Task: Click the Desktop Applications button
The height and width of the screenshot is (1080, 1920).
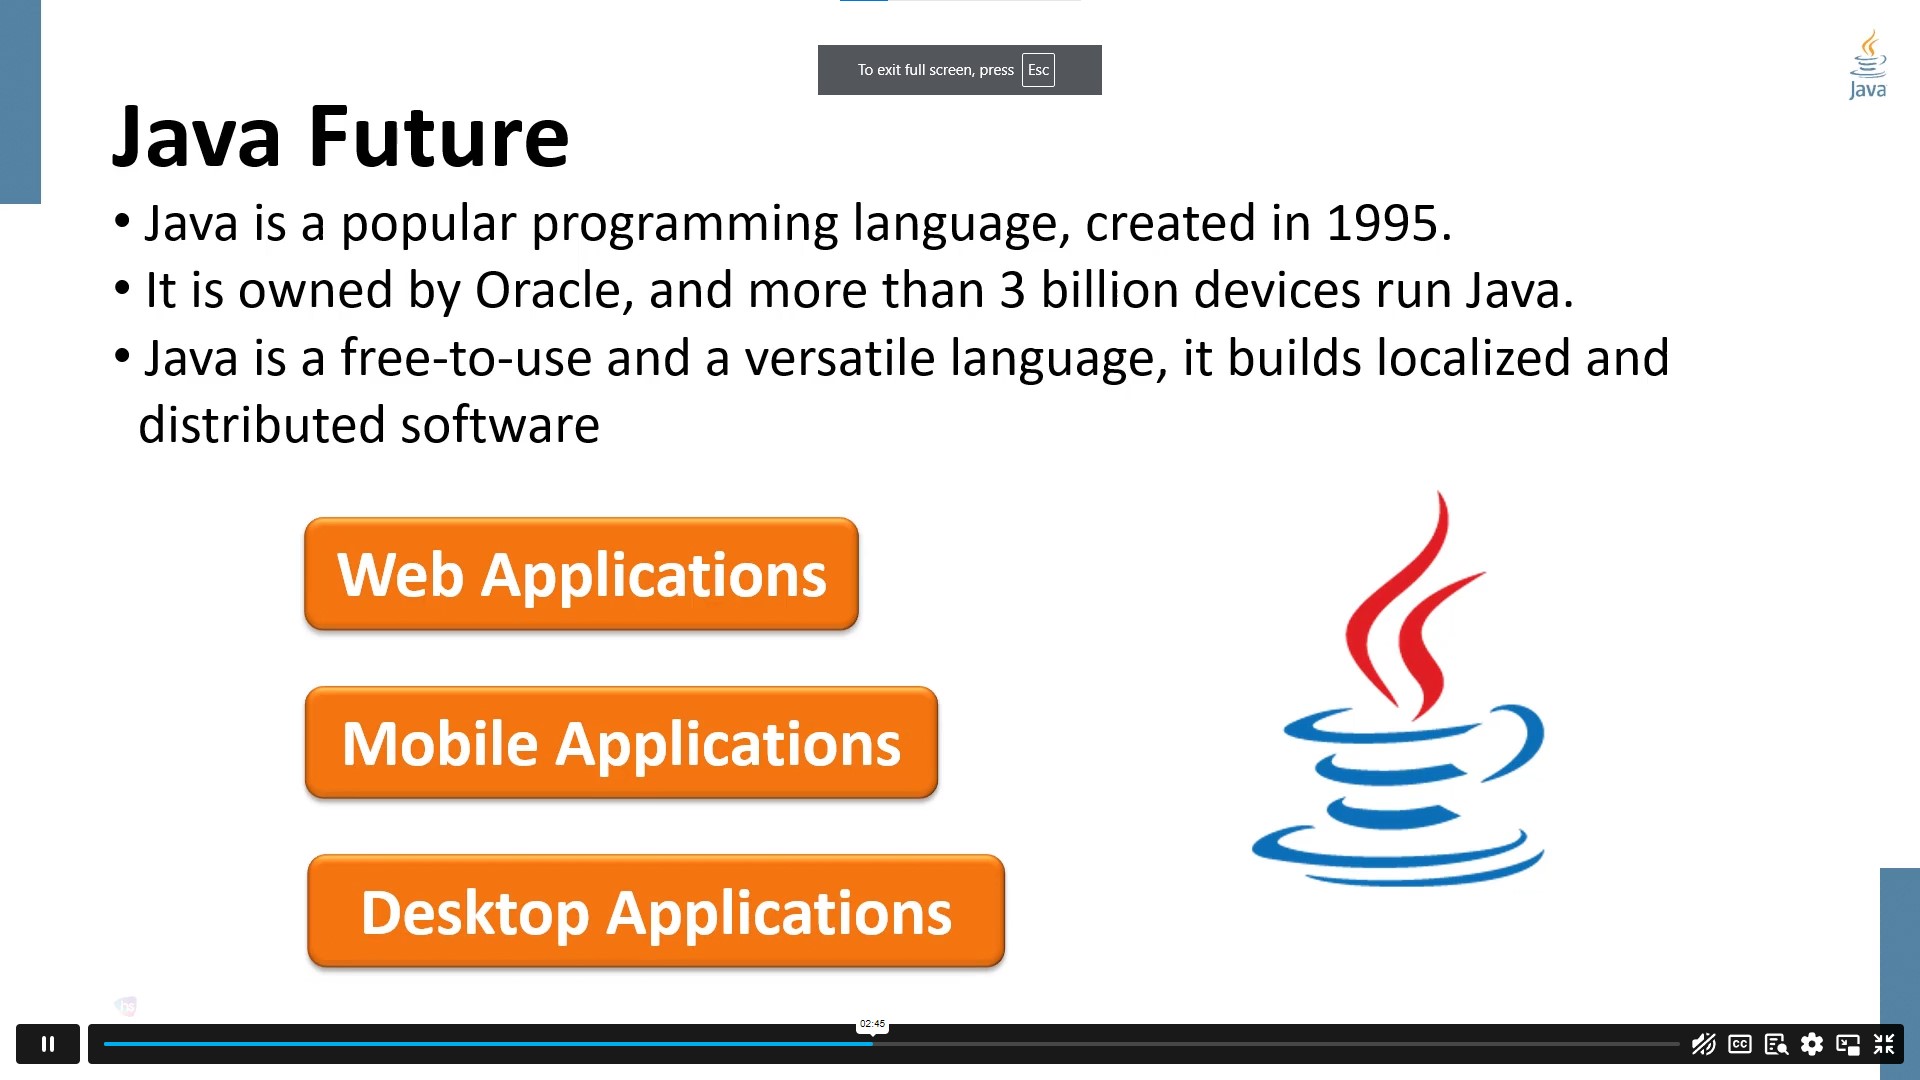Action: (655, 911)
